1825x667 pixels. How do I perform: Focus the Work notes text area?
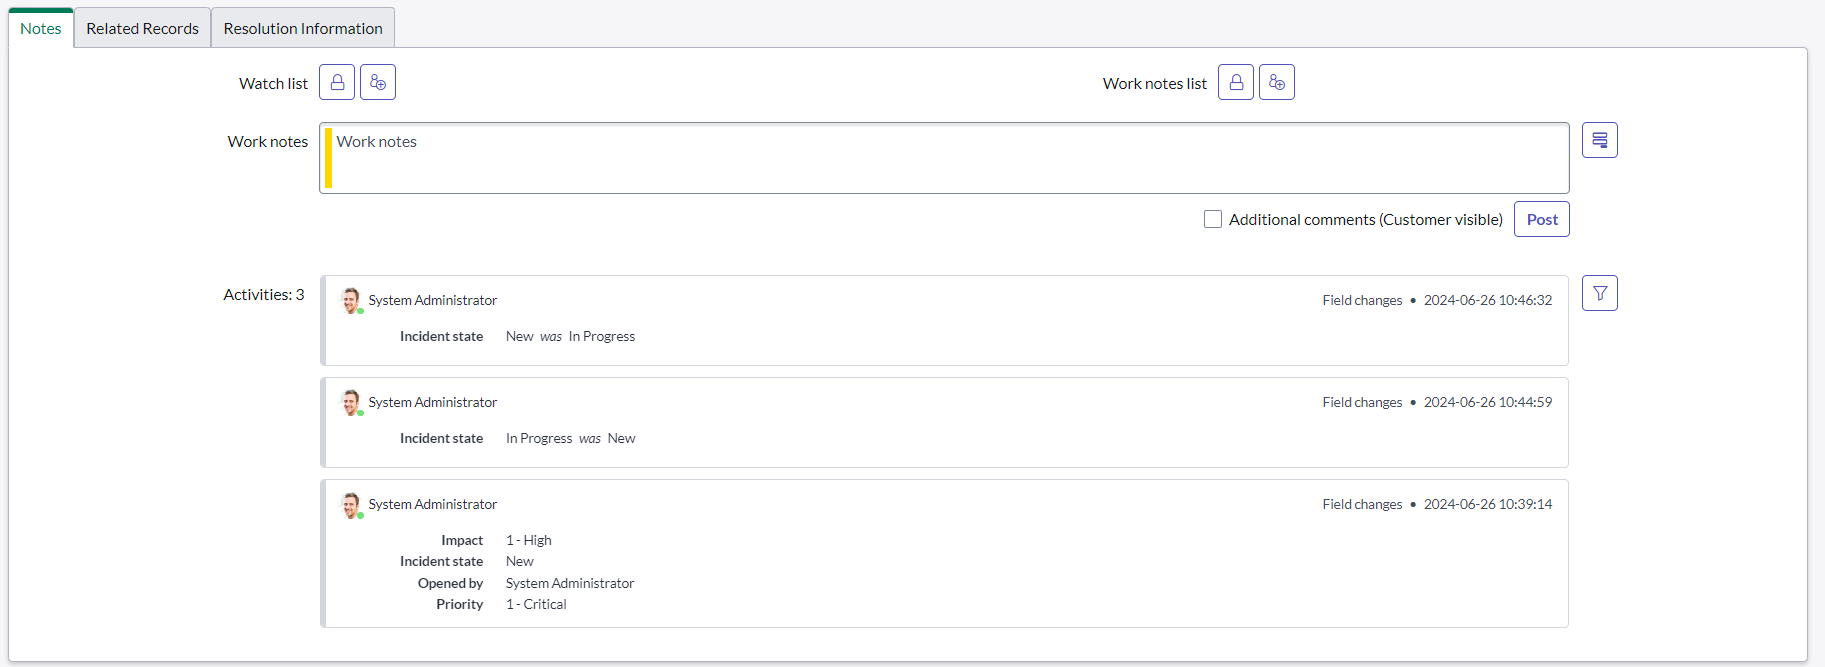click(944, 158)
